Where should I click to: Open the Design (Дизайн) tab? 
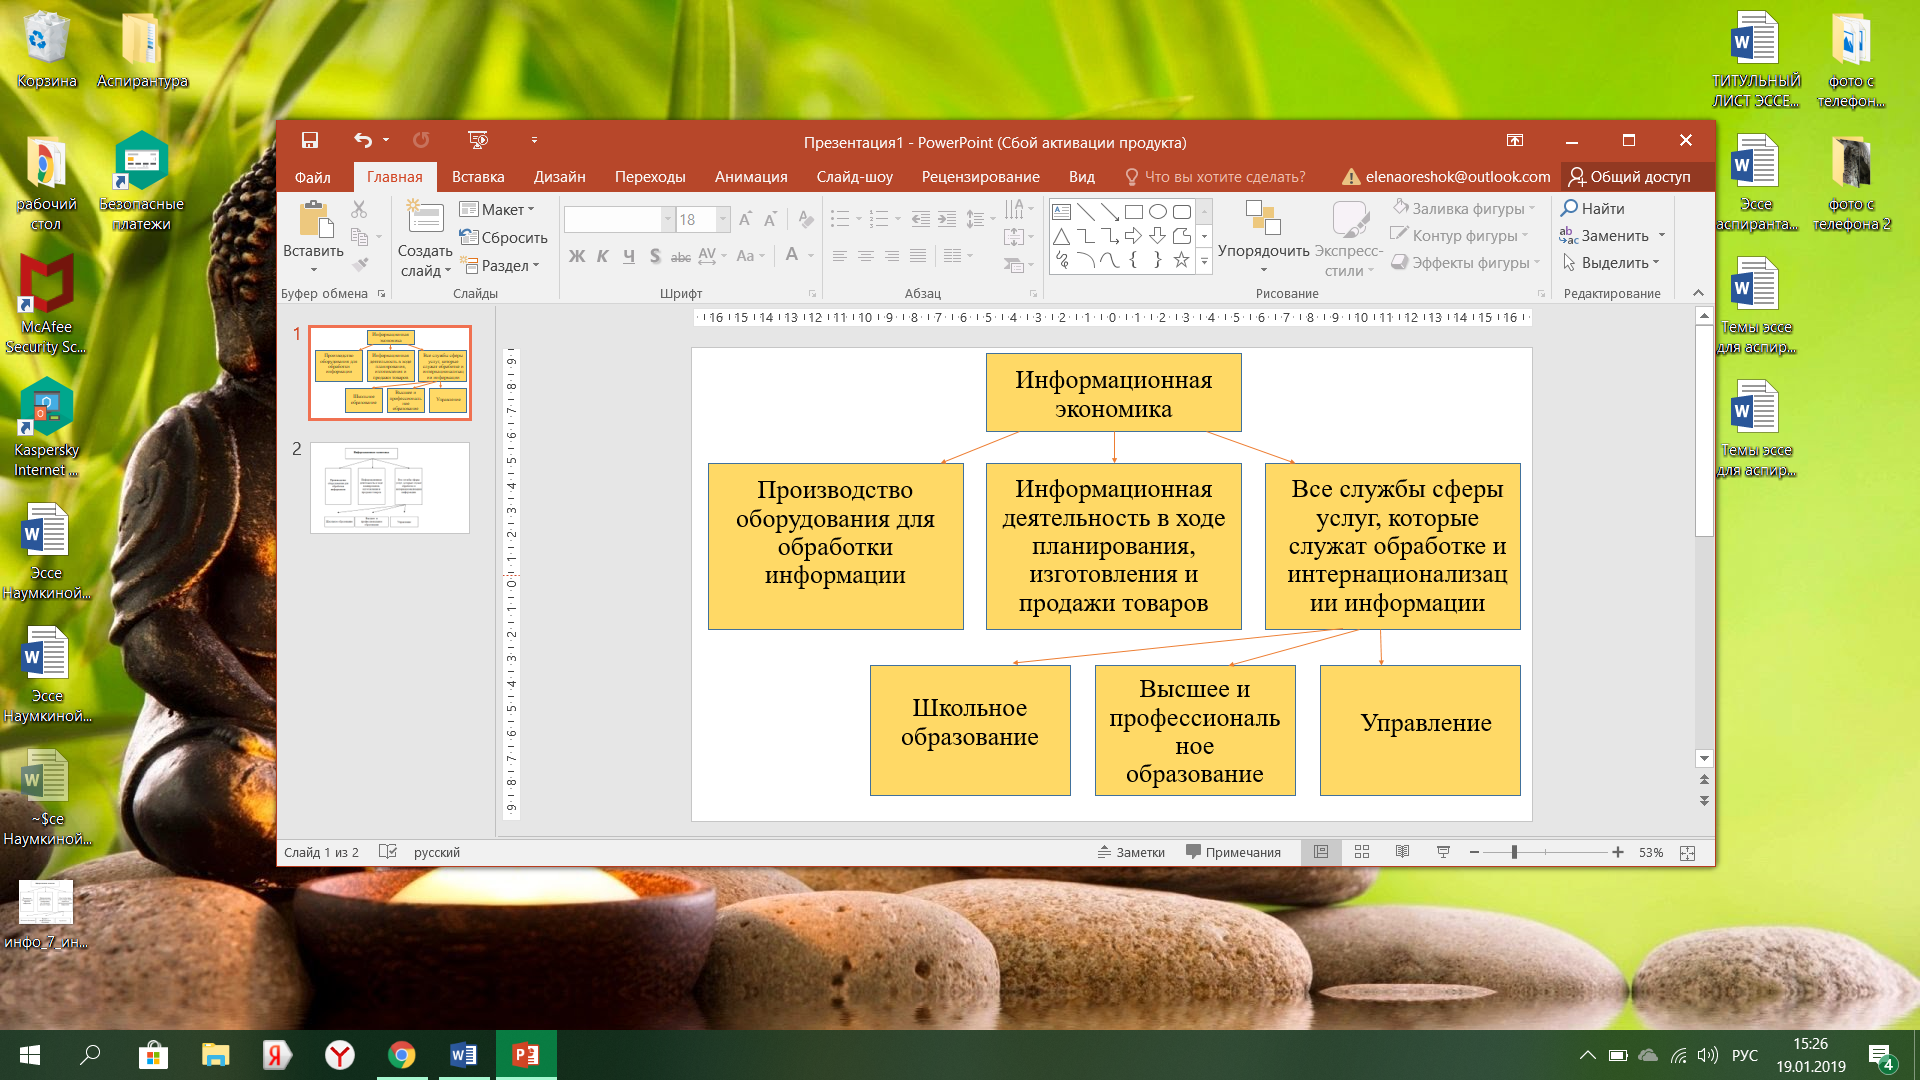[559, 177]
